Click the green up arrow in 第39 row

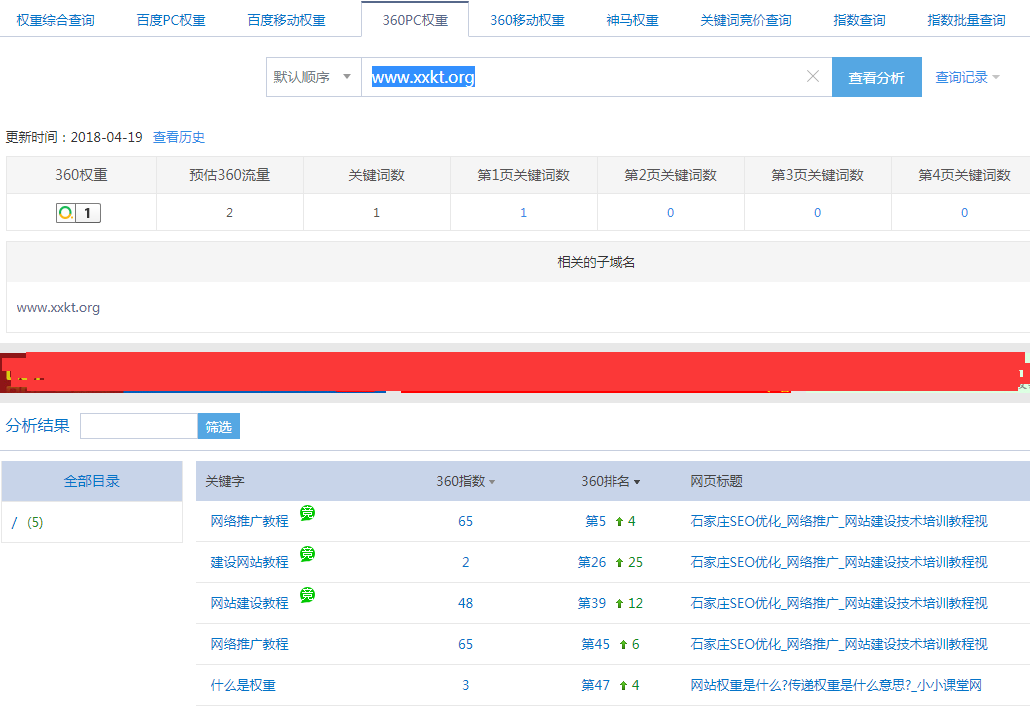(619, 603)
